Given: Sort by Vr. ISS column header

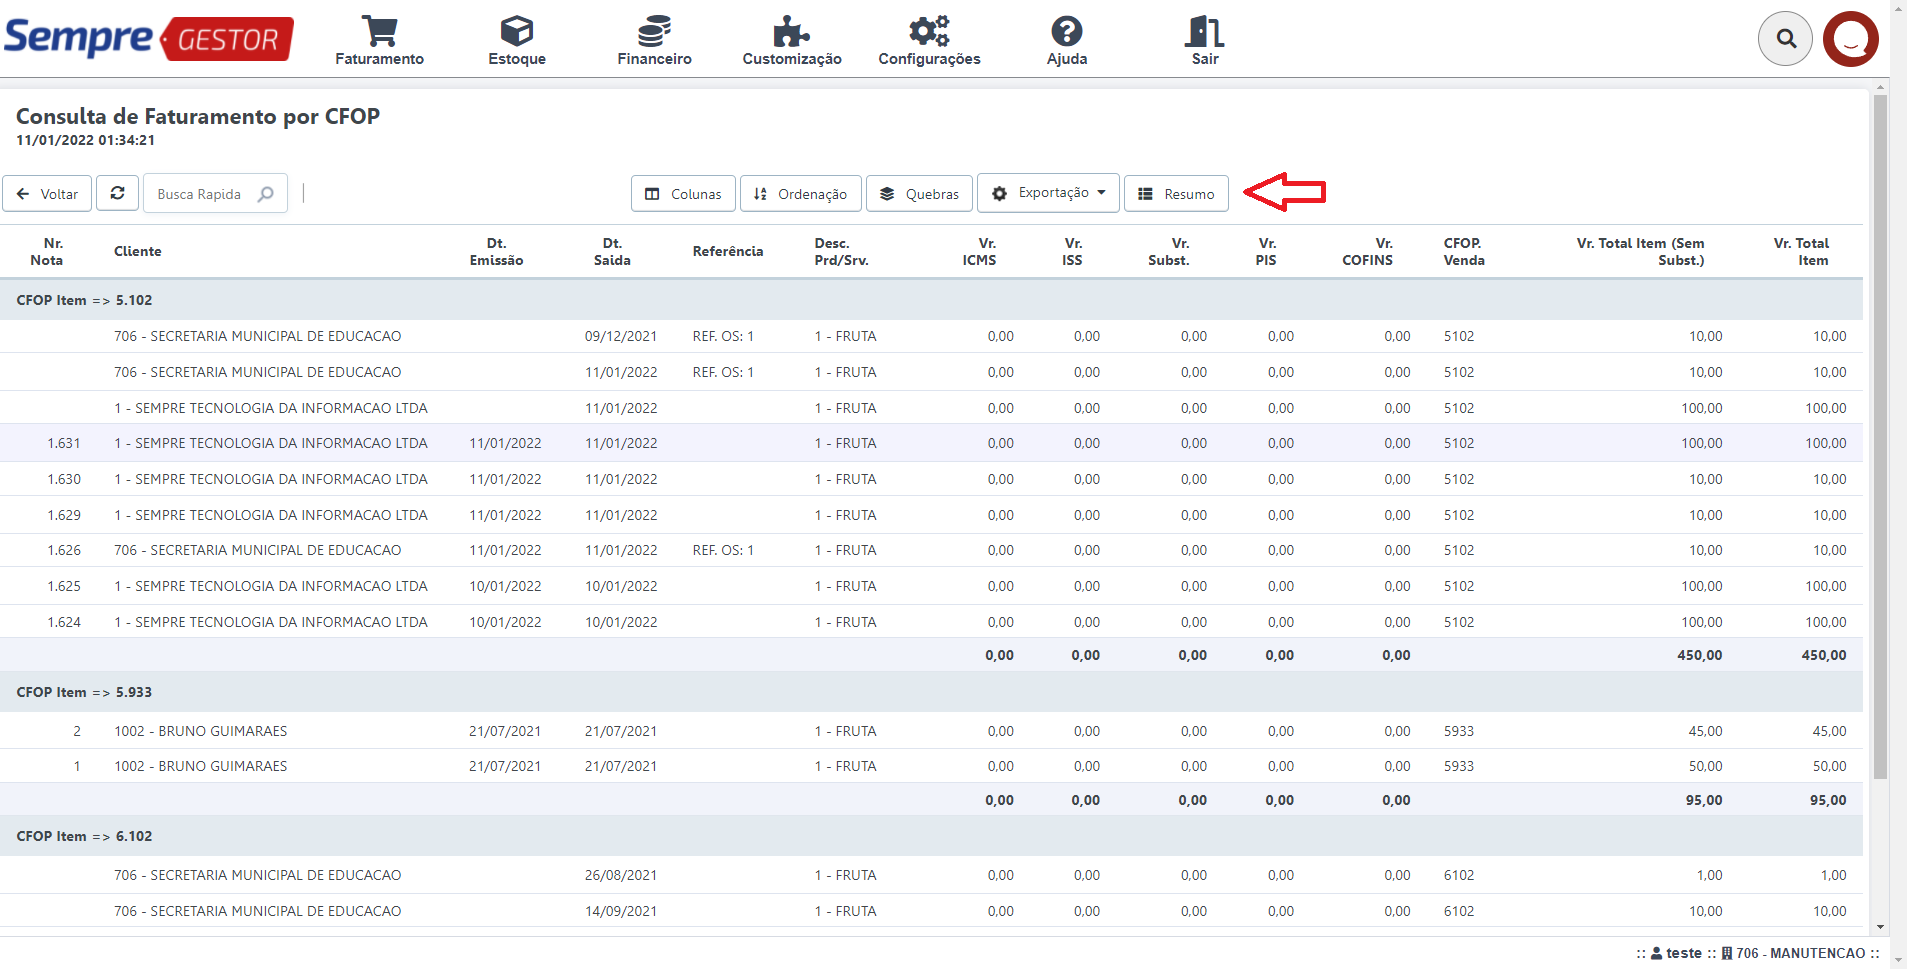Looking at the screenshot, I should [1072, 251].
